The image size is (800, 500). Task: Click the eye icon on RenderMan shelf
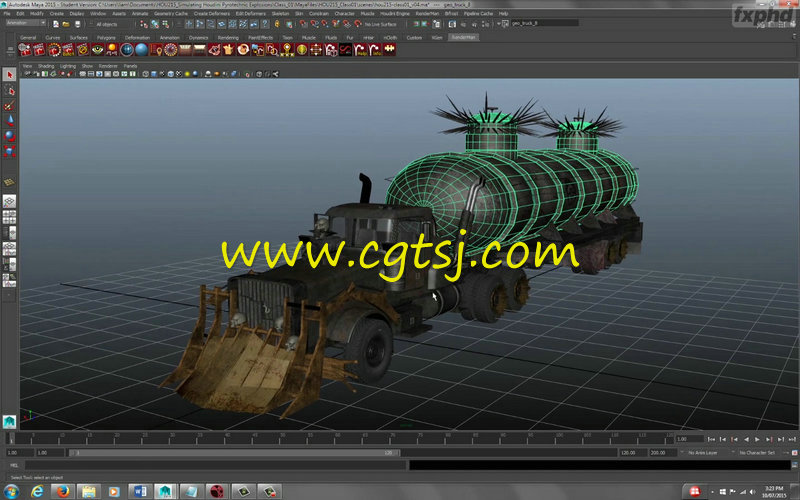coord(97,49)
